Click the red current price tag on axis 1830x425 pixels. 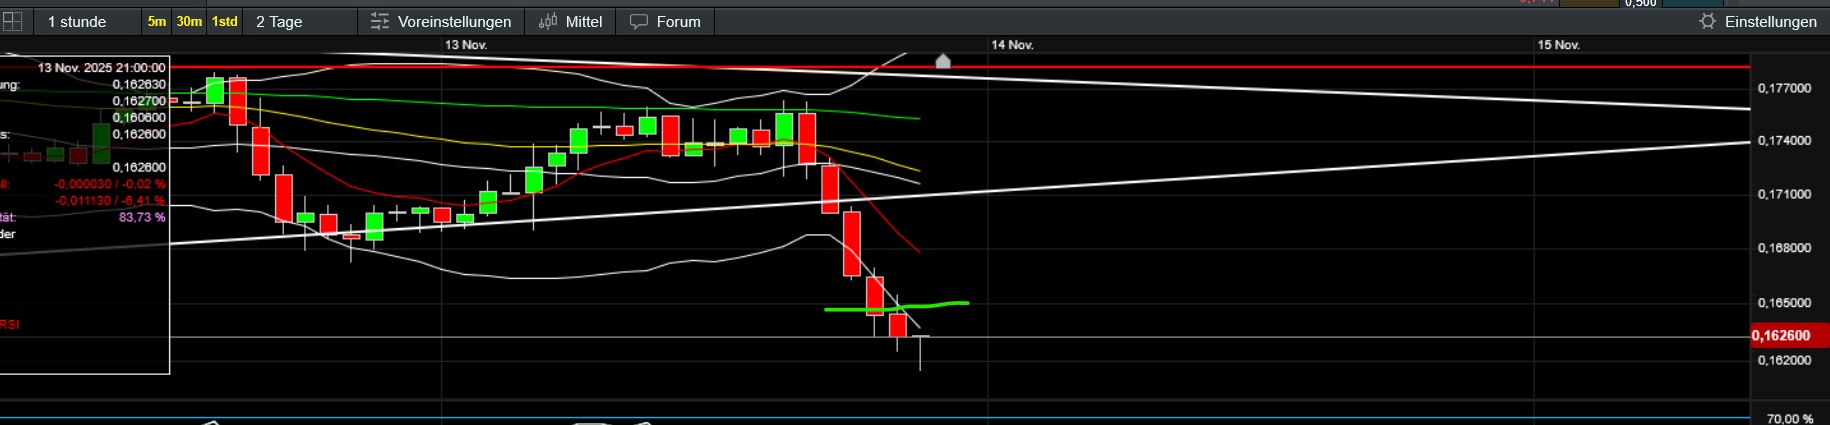coord(1789,336)
